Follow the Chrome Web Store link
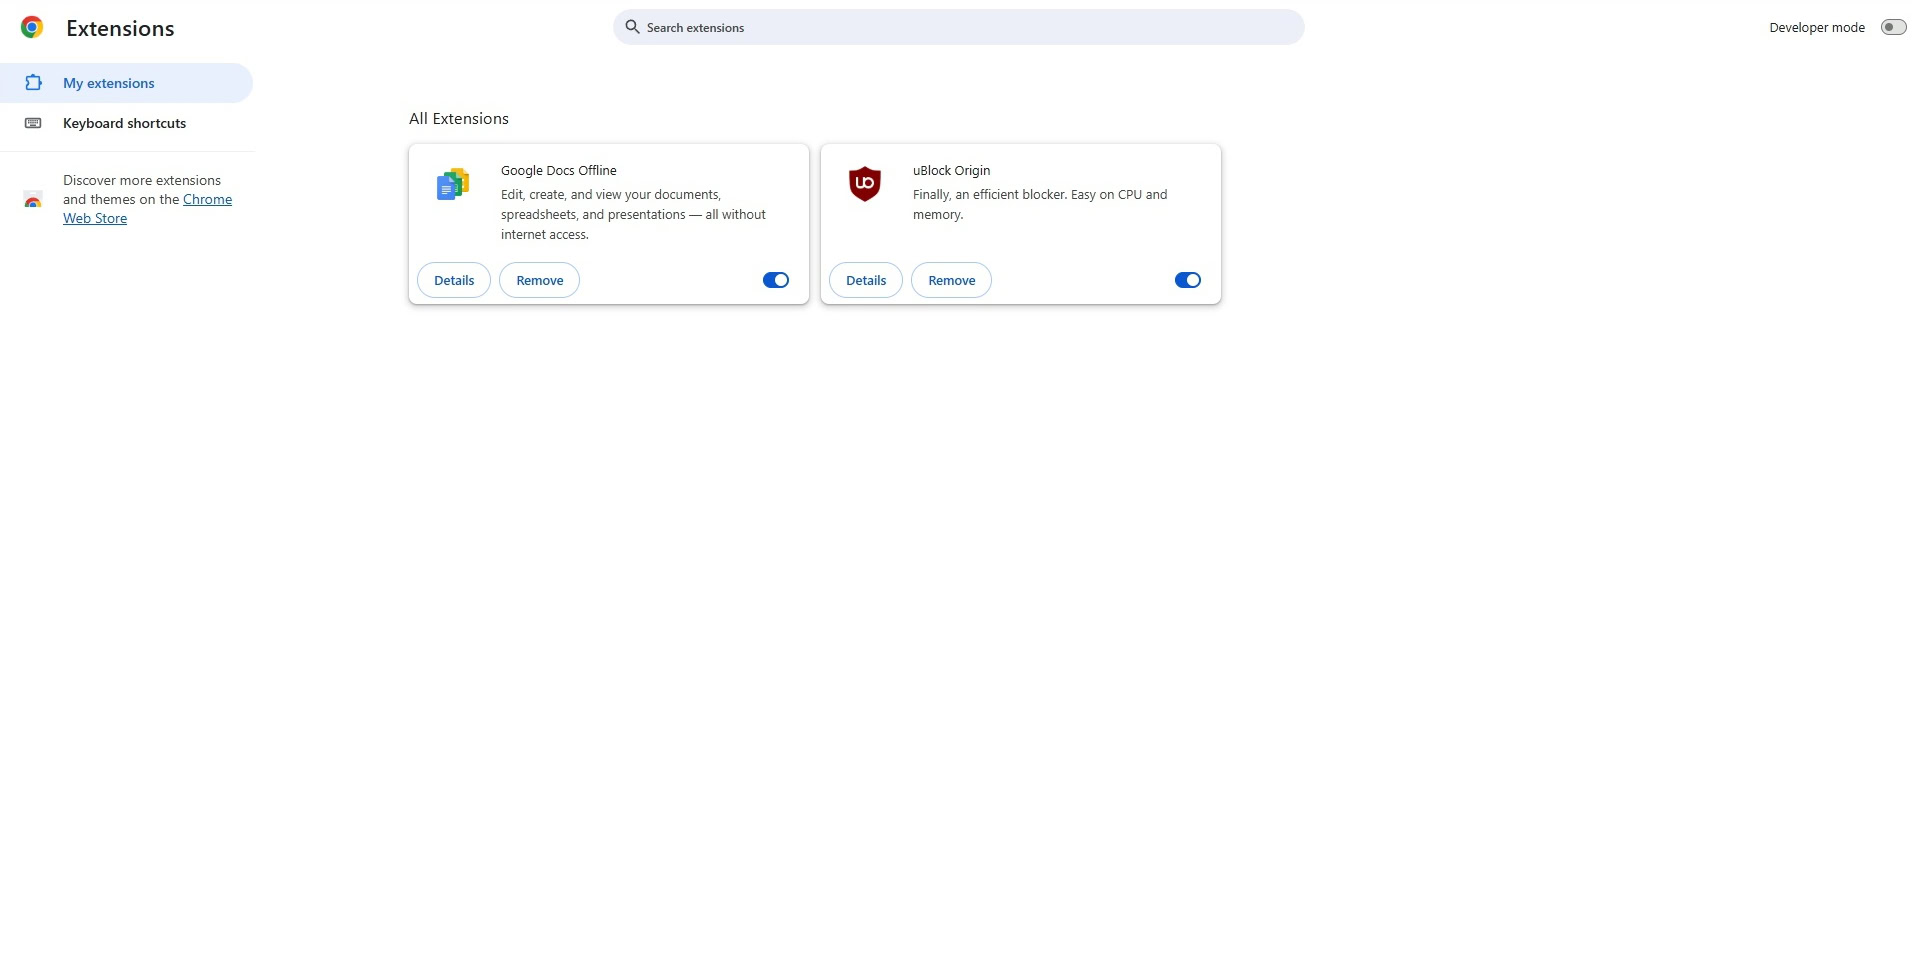Image resolution: width=1913 pixels, height=958 pixels. 148,209
